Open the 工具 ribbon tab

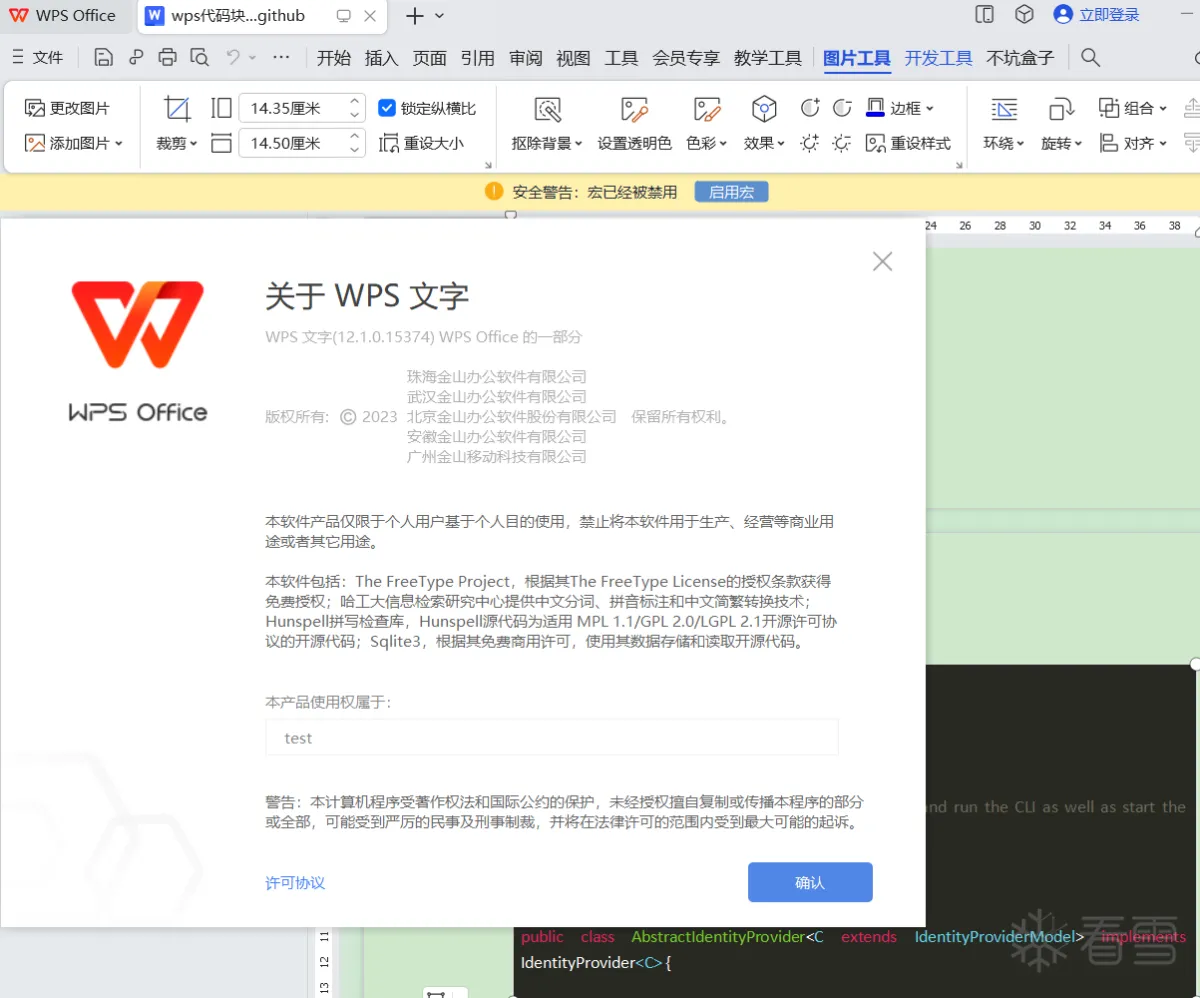pyautogui.click(x=621, y=58)
